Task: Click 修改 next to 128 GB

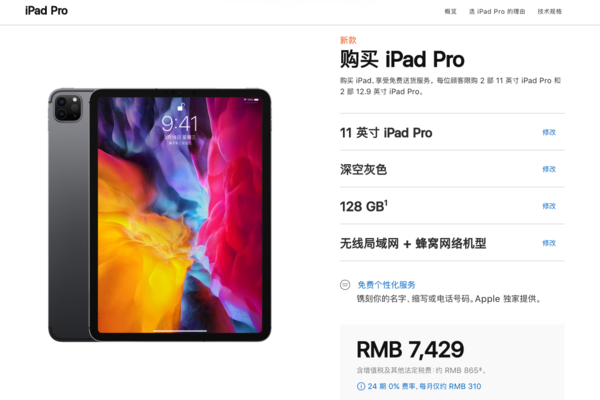Action: [x=549, y=206]
